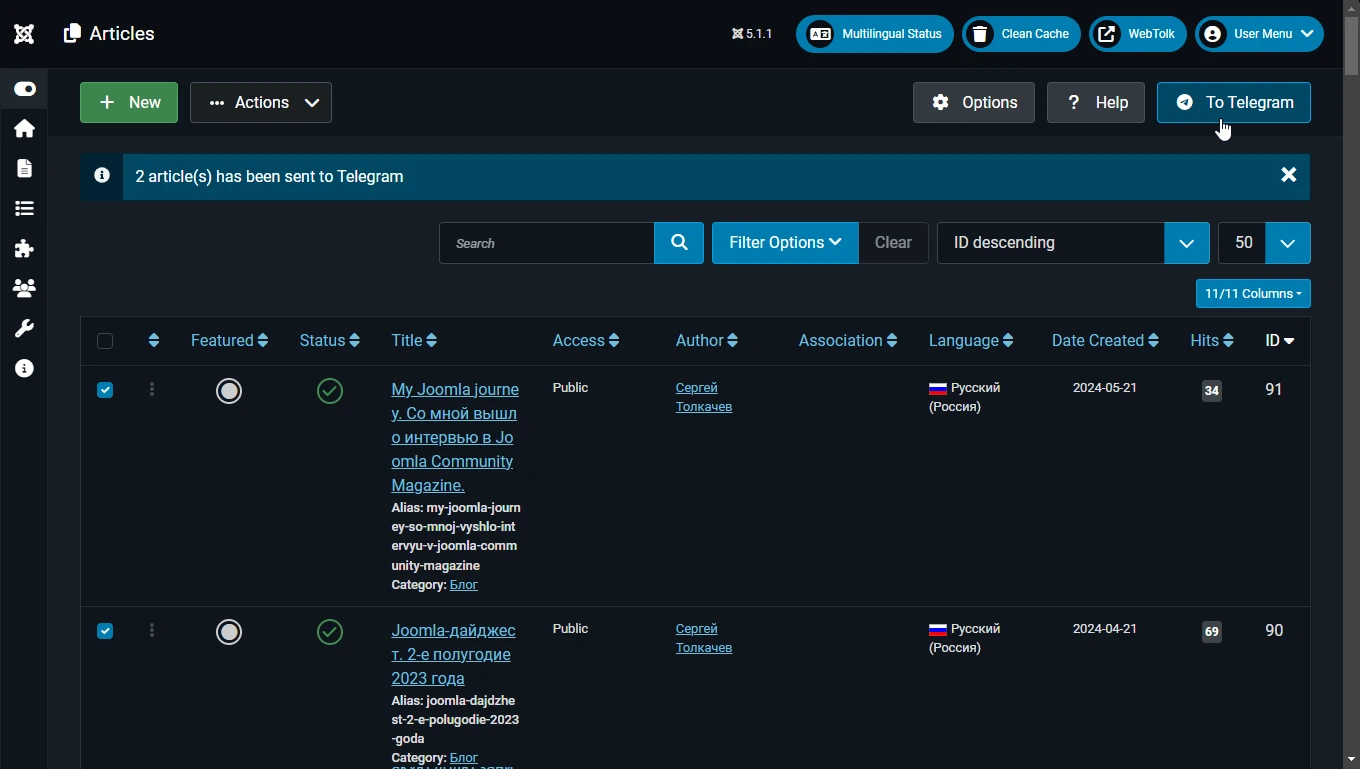Open the 11/11 Columns dropdown

click(1253, 294)
